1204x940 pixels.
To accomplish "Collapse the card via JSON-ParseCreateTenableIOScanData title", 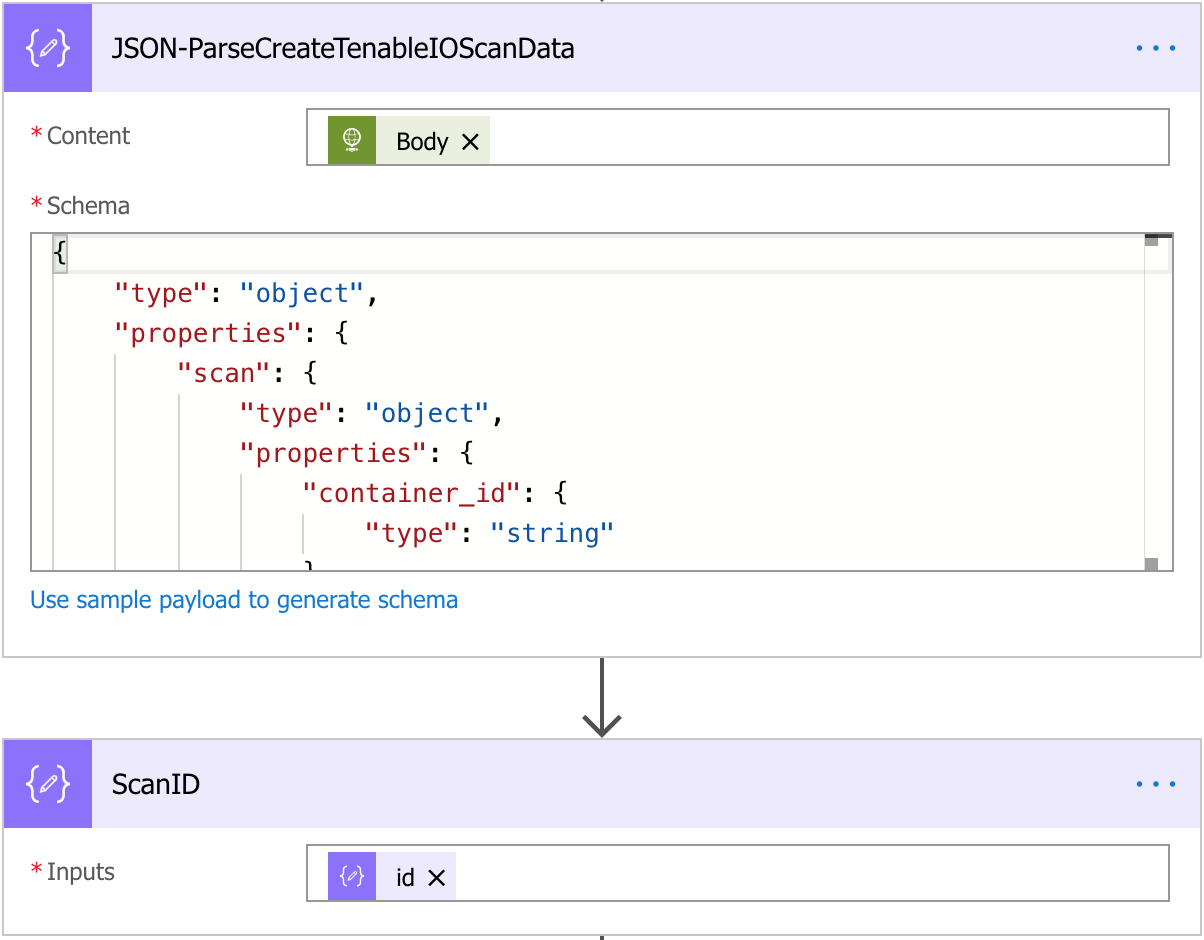I will (343, 49).
